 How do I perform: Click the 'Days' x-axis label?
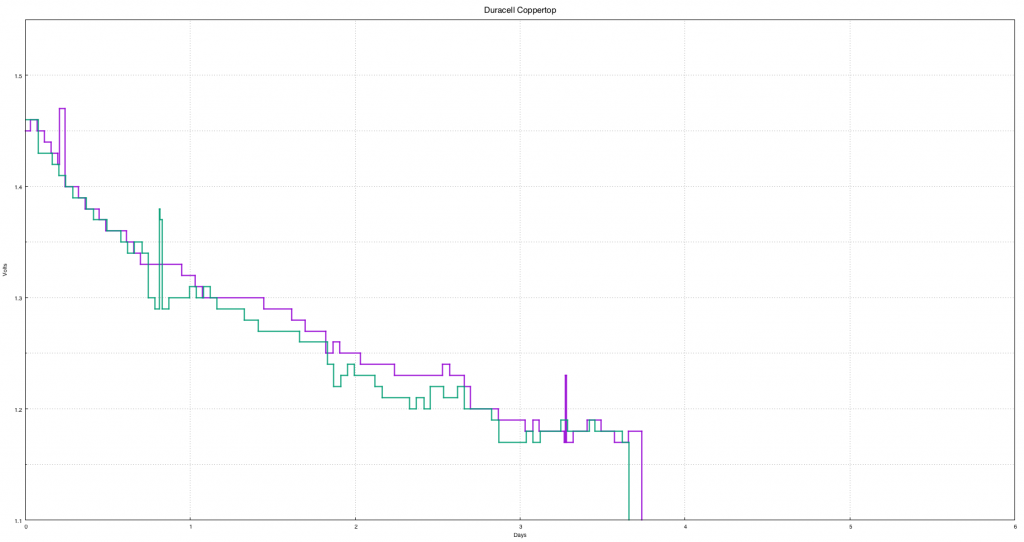tap(520, 535)
